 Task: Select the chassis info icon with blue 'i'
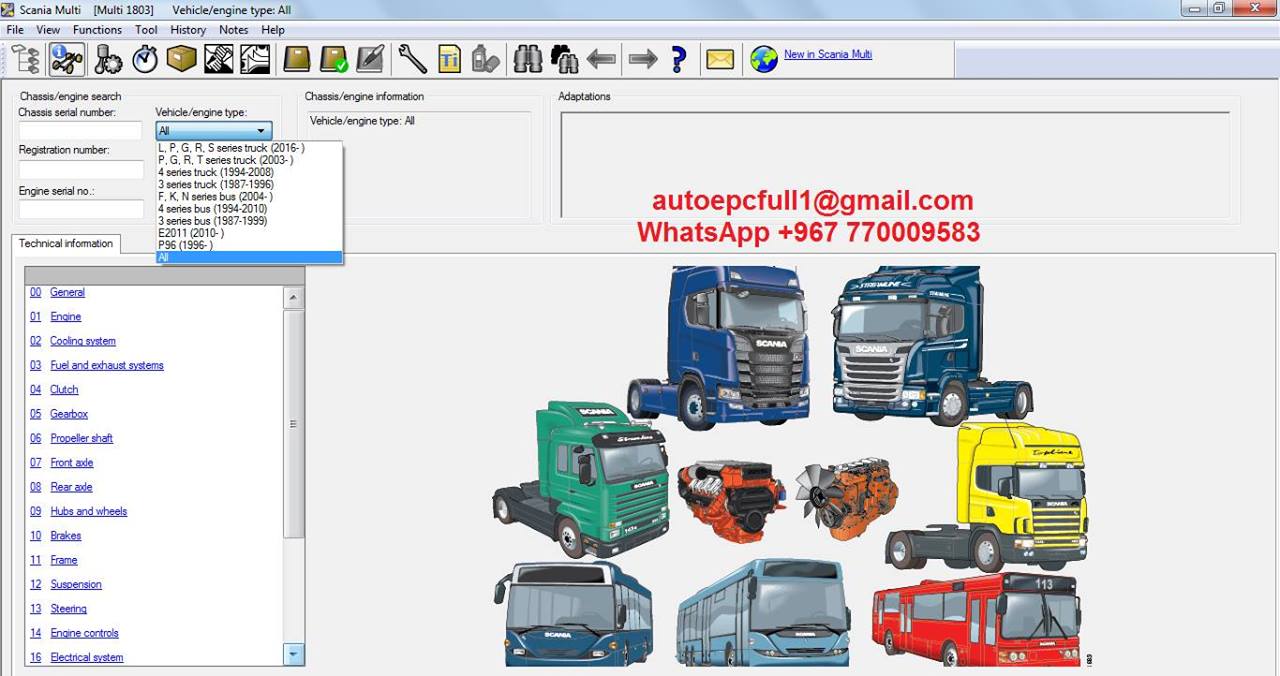pyautogui.click(x=67, y=59)
